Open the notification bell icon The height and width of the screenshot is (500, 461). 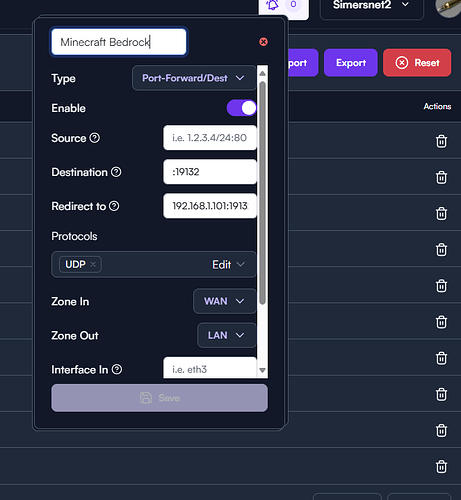(273, 5)
